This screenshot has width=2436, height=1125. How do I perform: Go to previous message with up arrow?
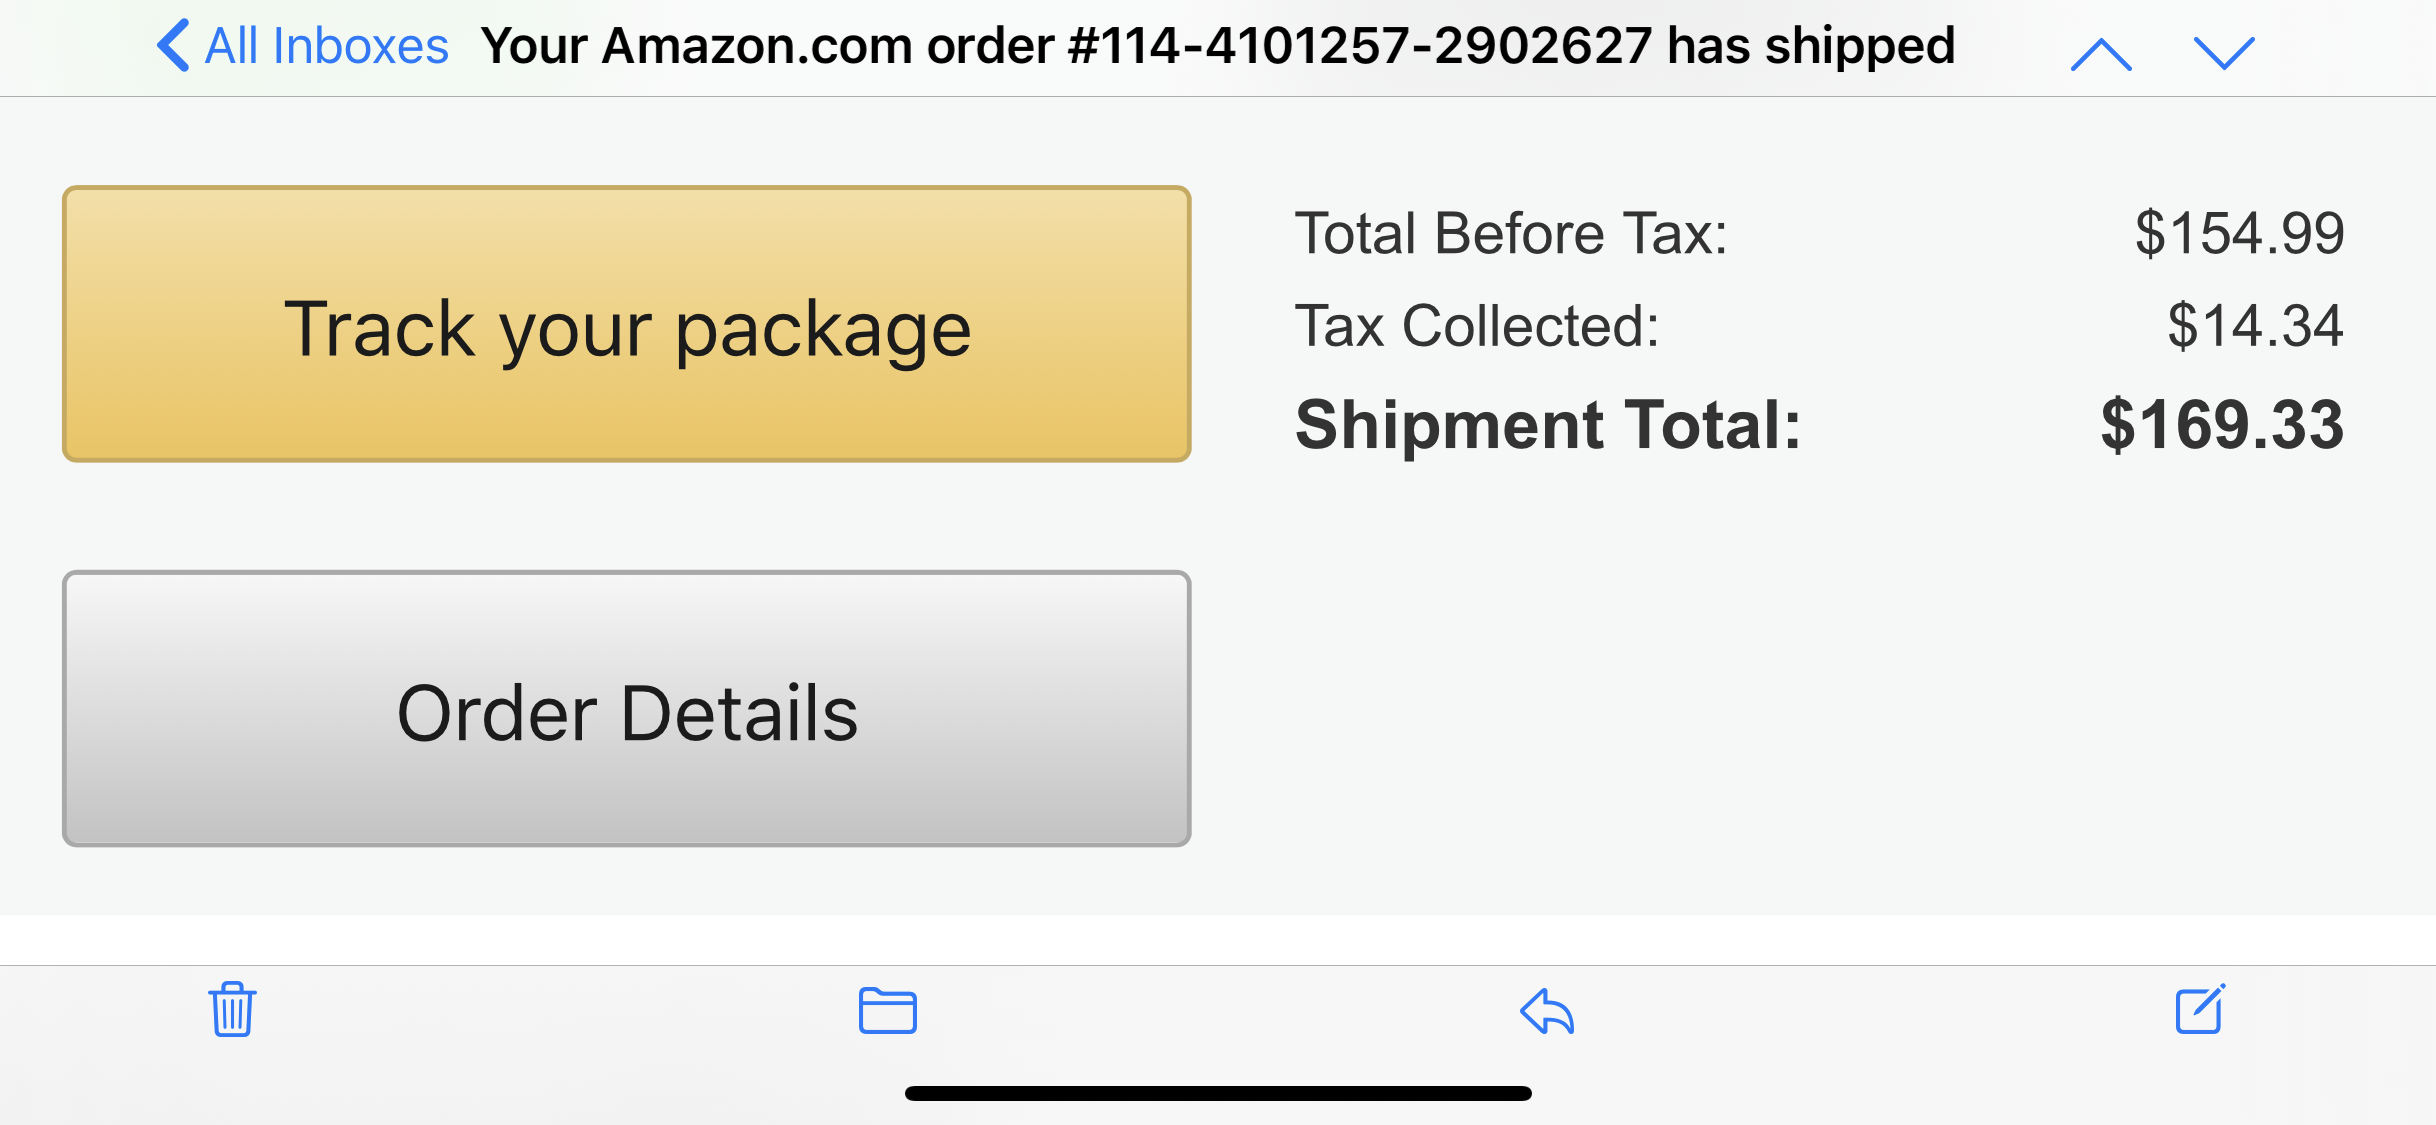point(2101,54)
